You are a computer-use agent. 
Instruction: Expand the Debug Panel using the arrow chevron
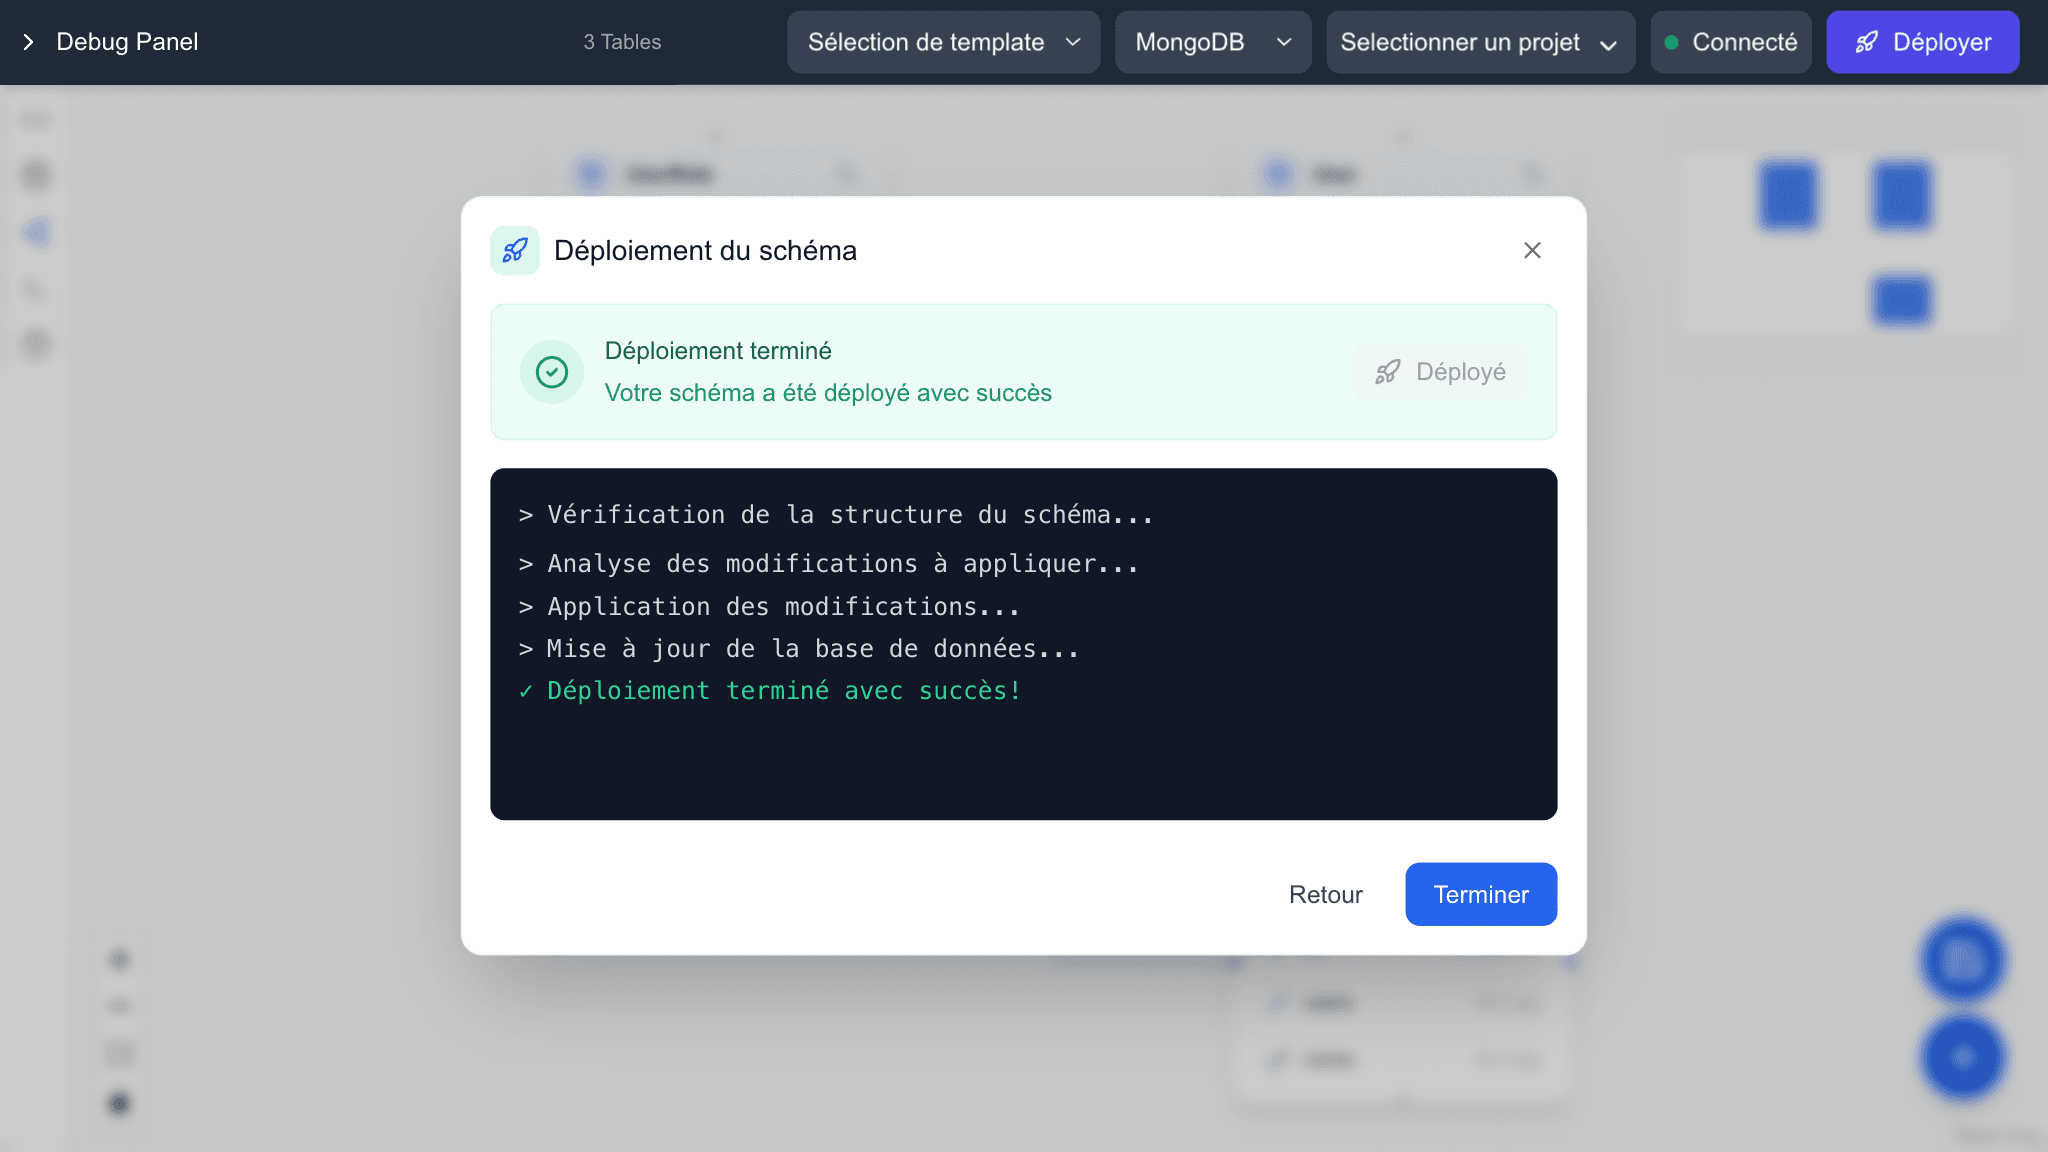pos(27,42)
